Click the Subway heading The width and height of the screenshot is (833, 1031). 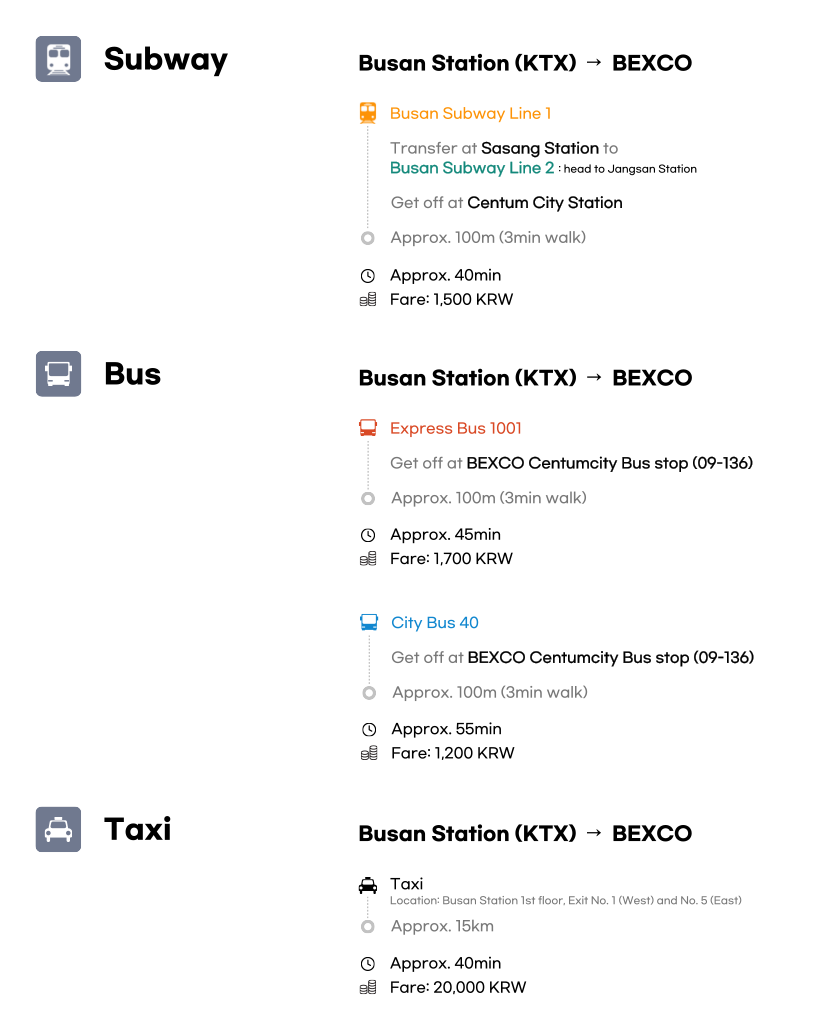(x=166, y=59)
